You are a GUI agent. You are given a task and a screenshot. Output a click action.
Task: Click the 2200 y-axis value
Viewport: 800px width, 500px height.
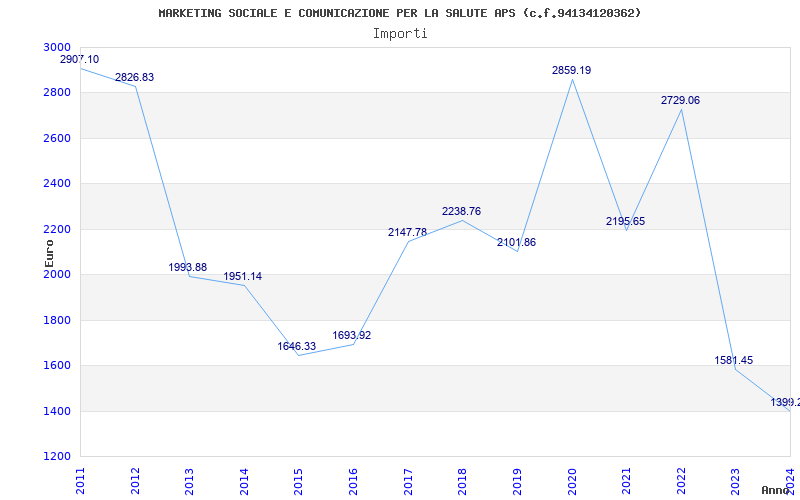(57, 229)
